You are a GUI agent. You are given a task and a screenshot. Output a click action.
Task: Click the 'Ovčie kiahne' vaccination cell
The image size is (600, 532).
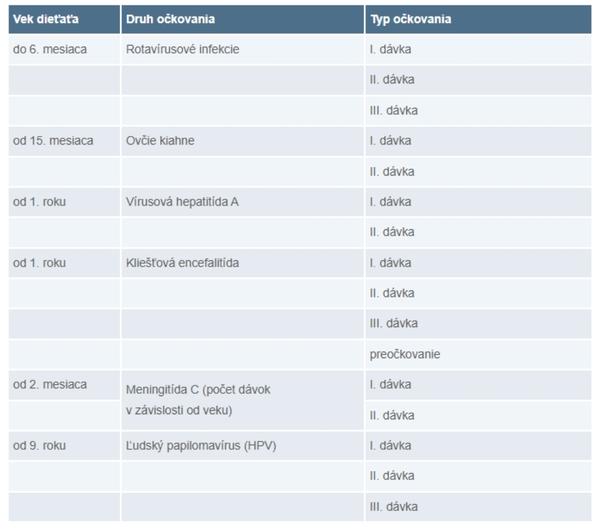pyautogui.click(x=160, y=141)
